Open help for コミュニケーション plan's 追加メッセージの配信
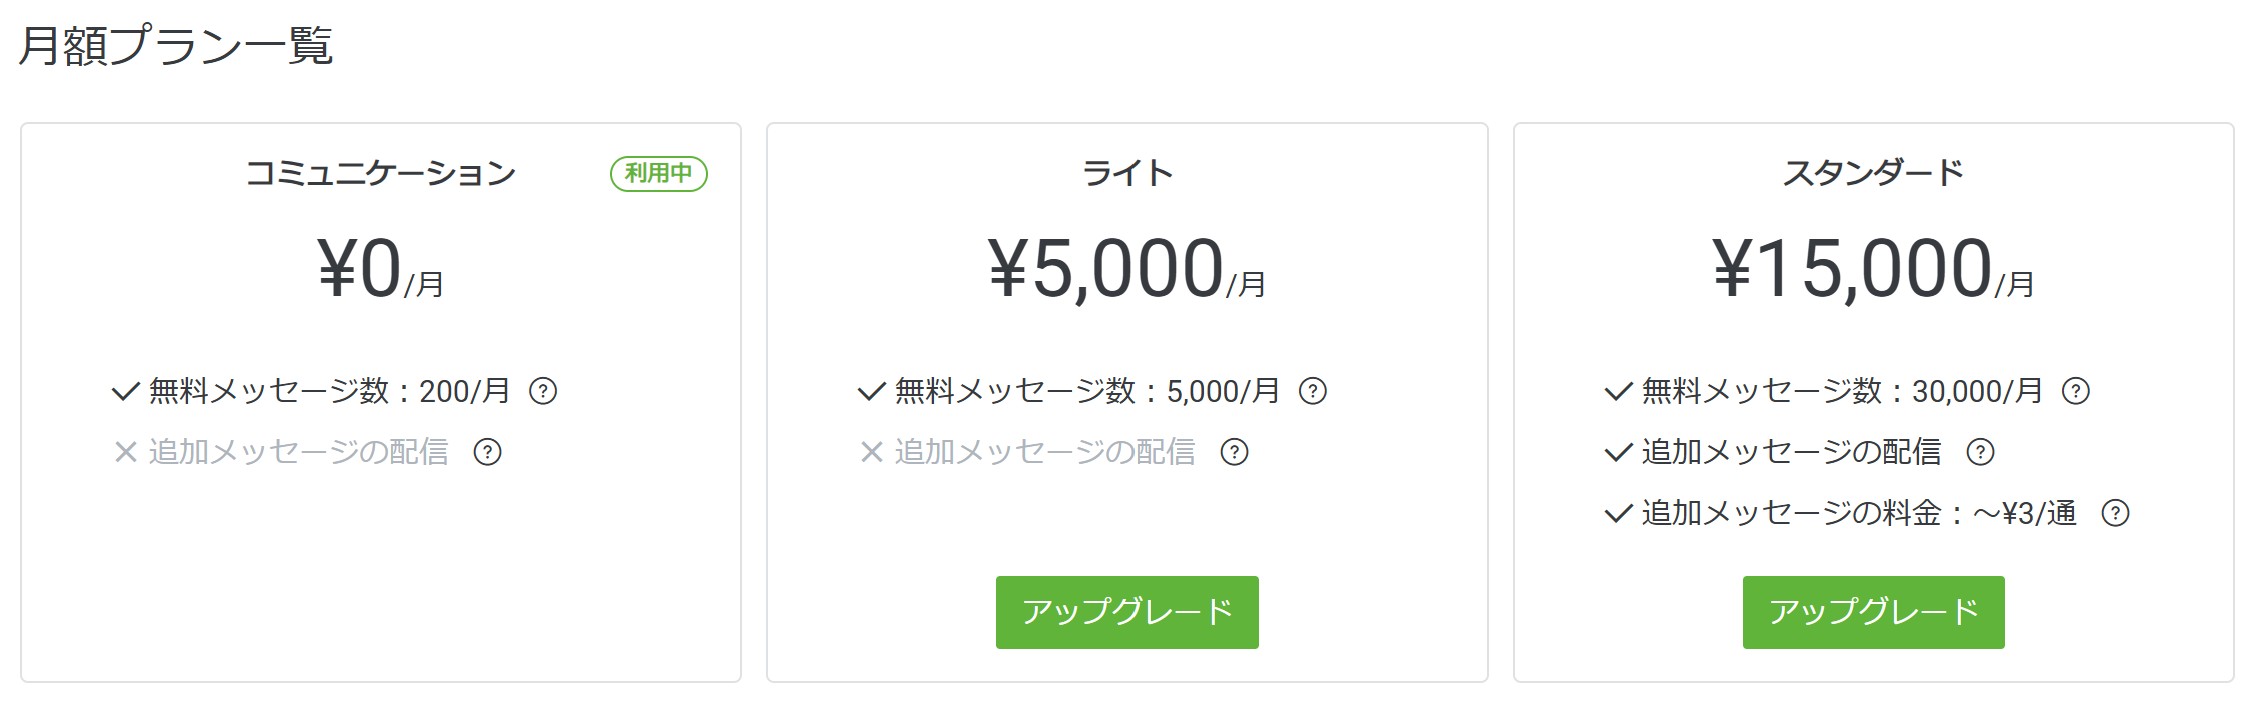 pos(487,452)
